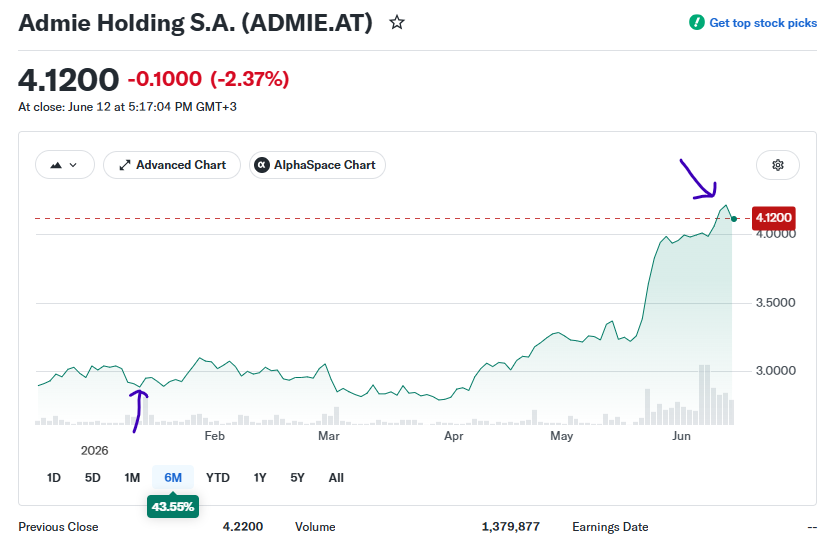
Task: Click the -0.1000 price change value
Action: pos(165,79)
